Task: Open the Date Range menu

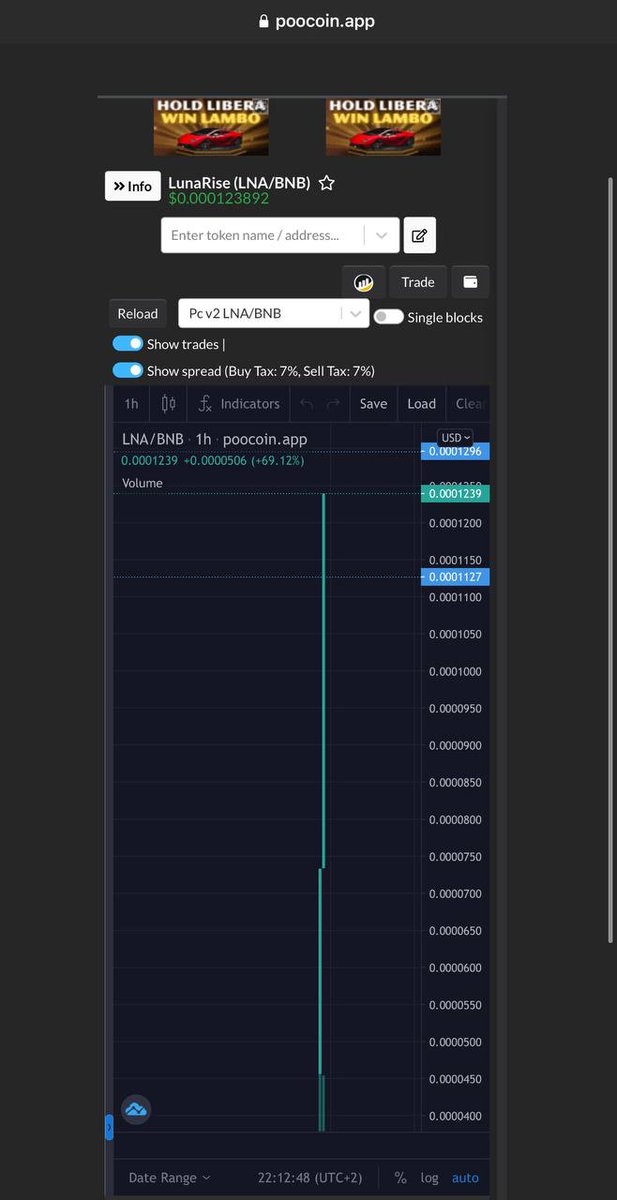Action: (170, 1178)
